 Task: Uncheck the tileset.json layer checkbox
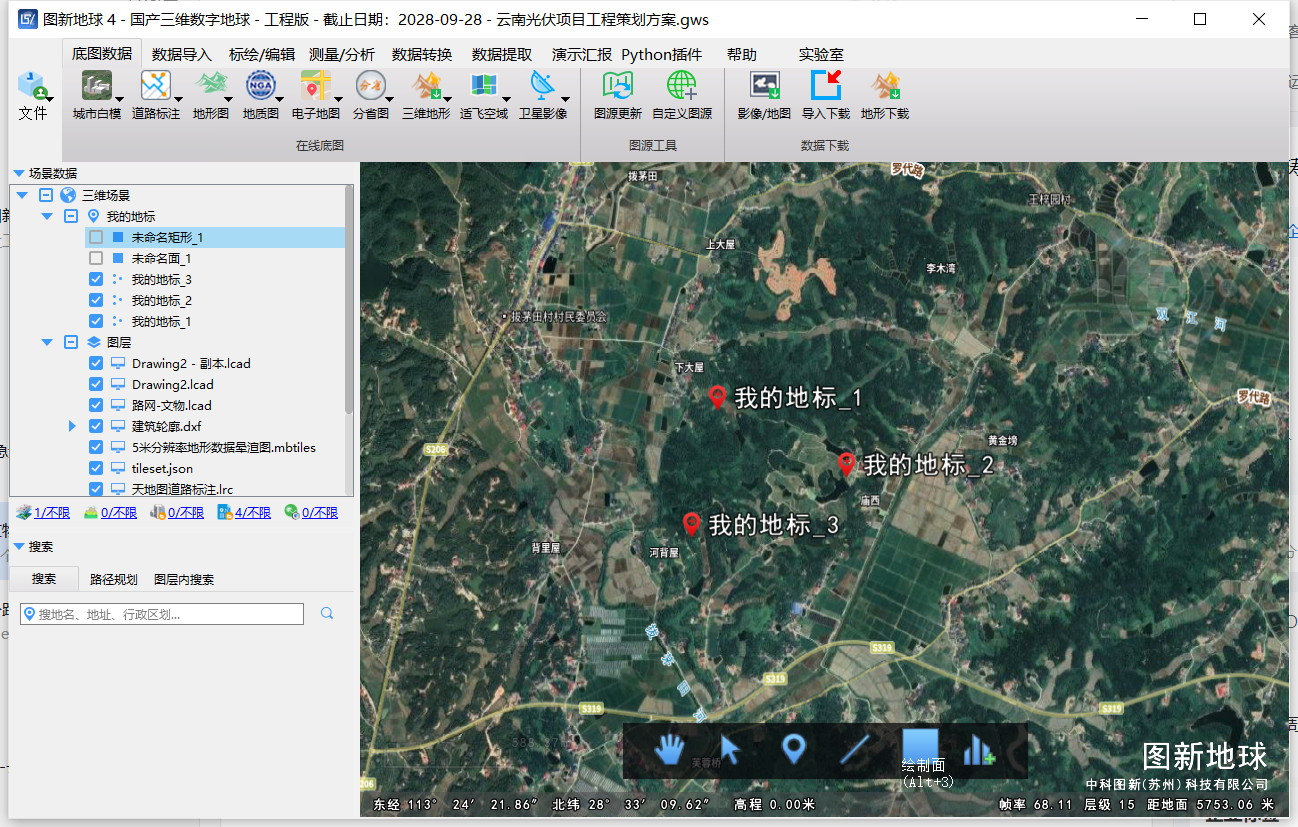click(x=96, y=468)
